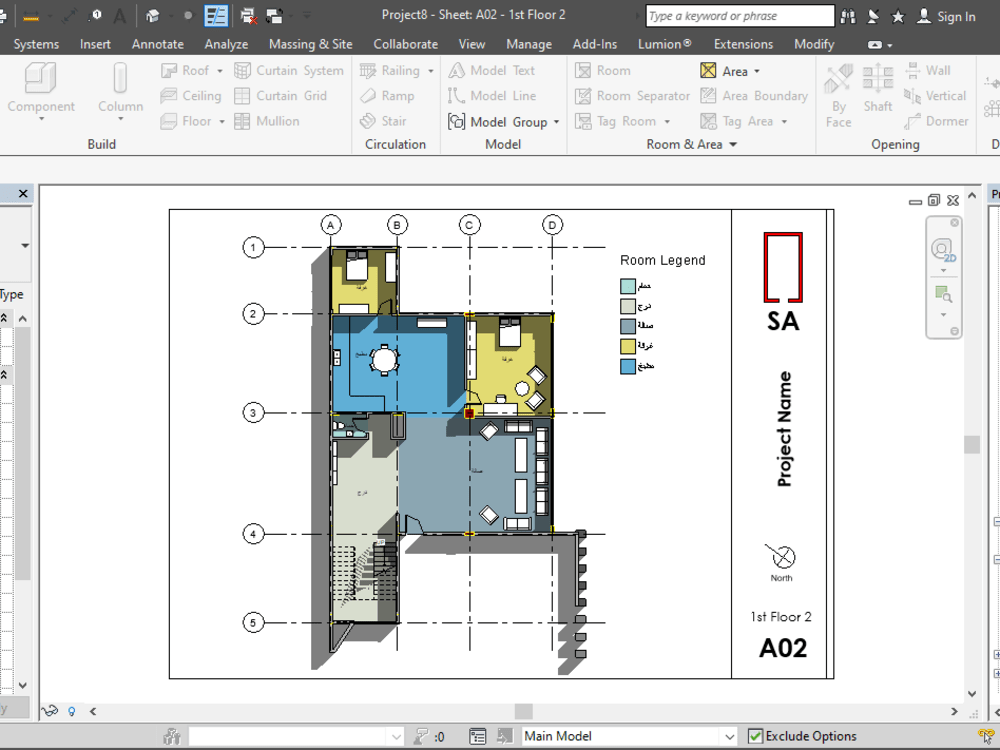Select the Ceiling tool
This screenshot has height=750, width=1000.
(191, 96)
